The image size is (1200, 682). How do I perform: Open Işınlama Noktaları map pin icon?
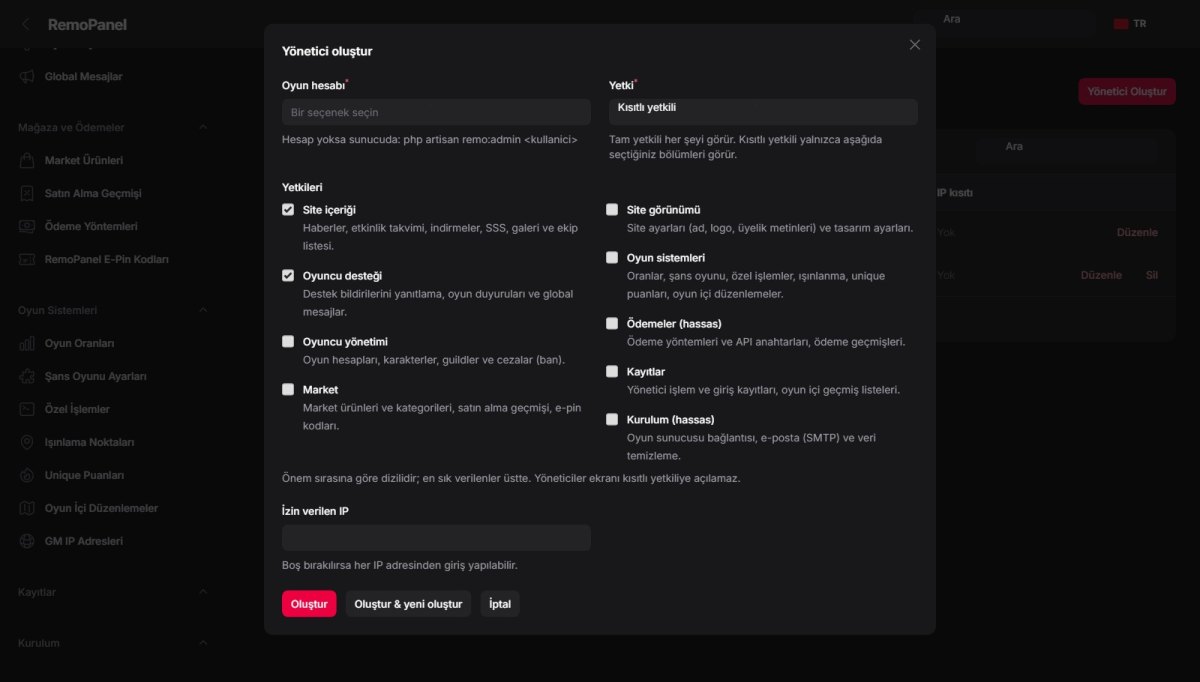click(x=27, y=442)
